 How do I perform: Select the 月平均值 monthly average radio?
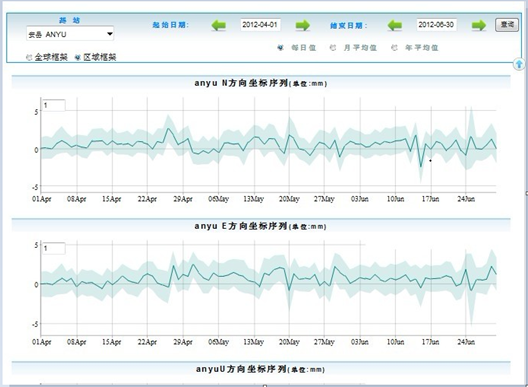pyautogui.click(x=333, y=48)
